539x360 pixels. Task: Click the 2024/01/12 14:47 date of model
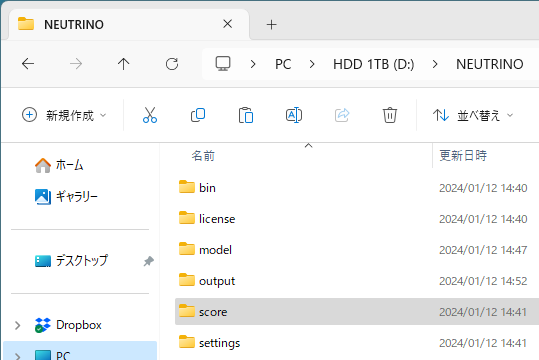click(483, 250)
